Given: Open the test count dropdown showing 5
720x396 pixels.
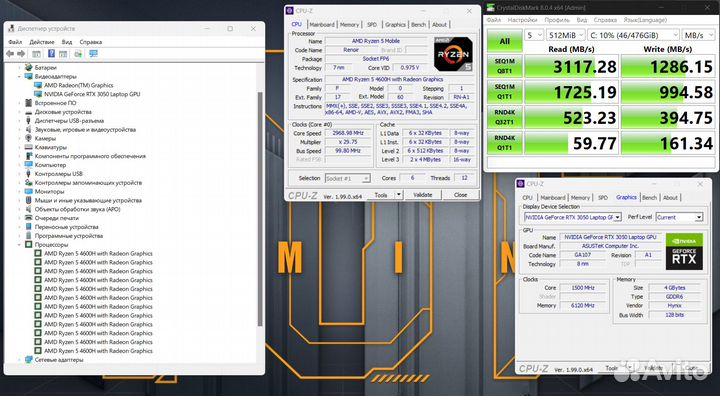Looking at the screenshot, I should click(x=534, y=35).
